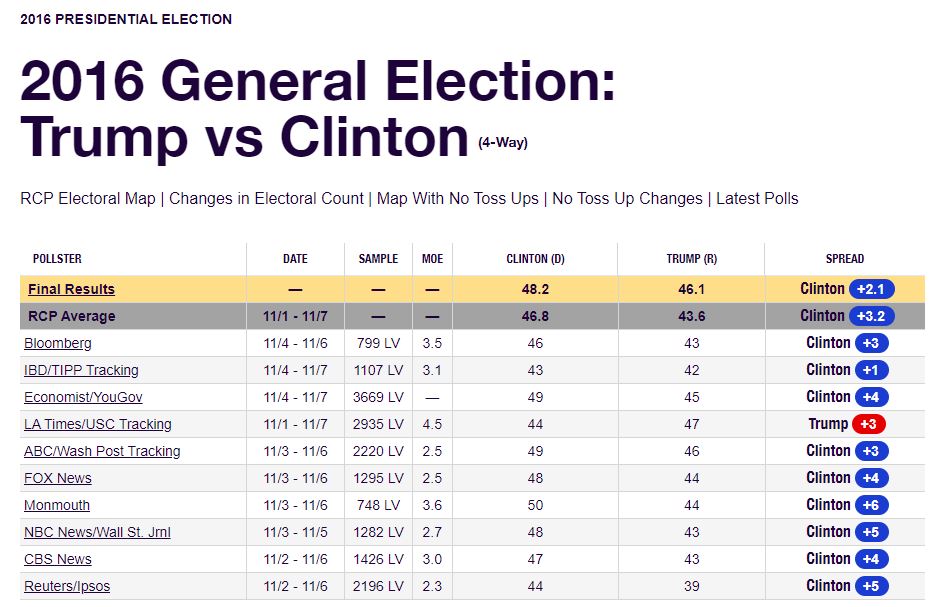Click the FOX News poll link
Screen dimensions: 937x607
tap(58, 479)
